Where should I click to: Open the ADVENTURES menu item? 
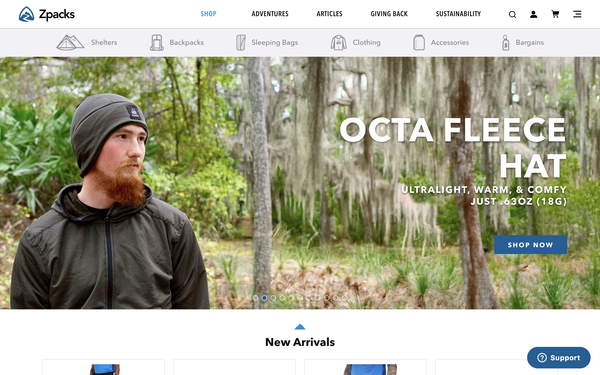[270, 14]
